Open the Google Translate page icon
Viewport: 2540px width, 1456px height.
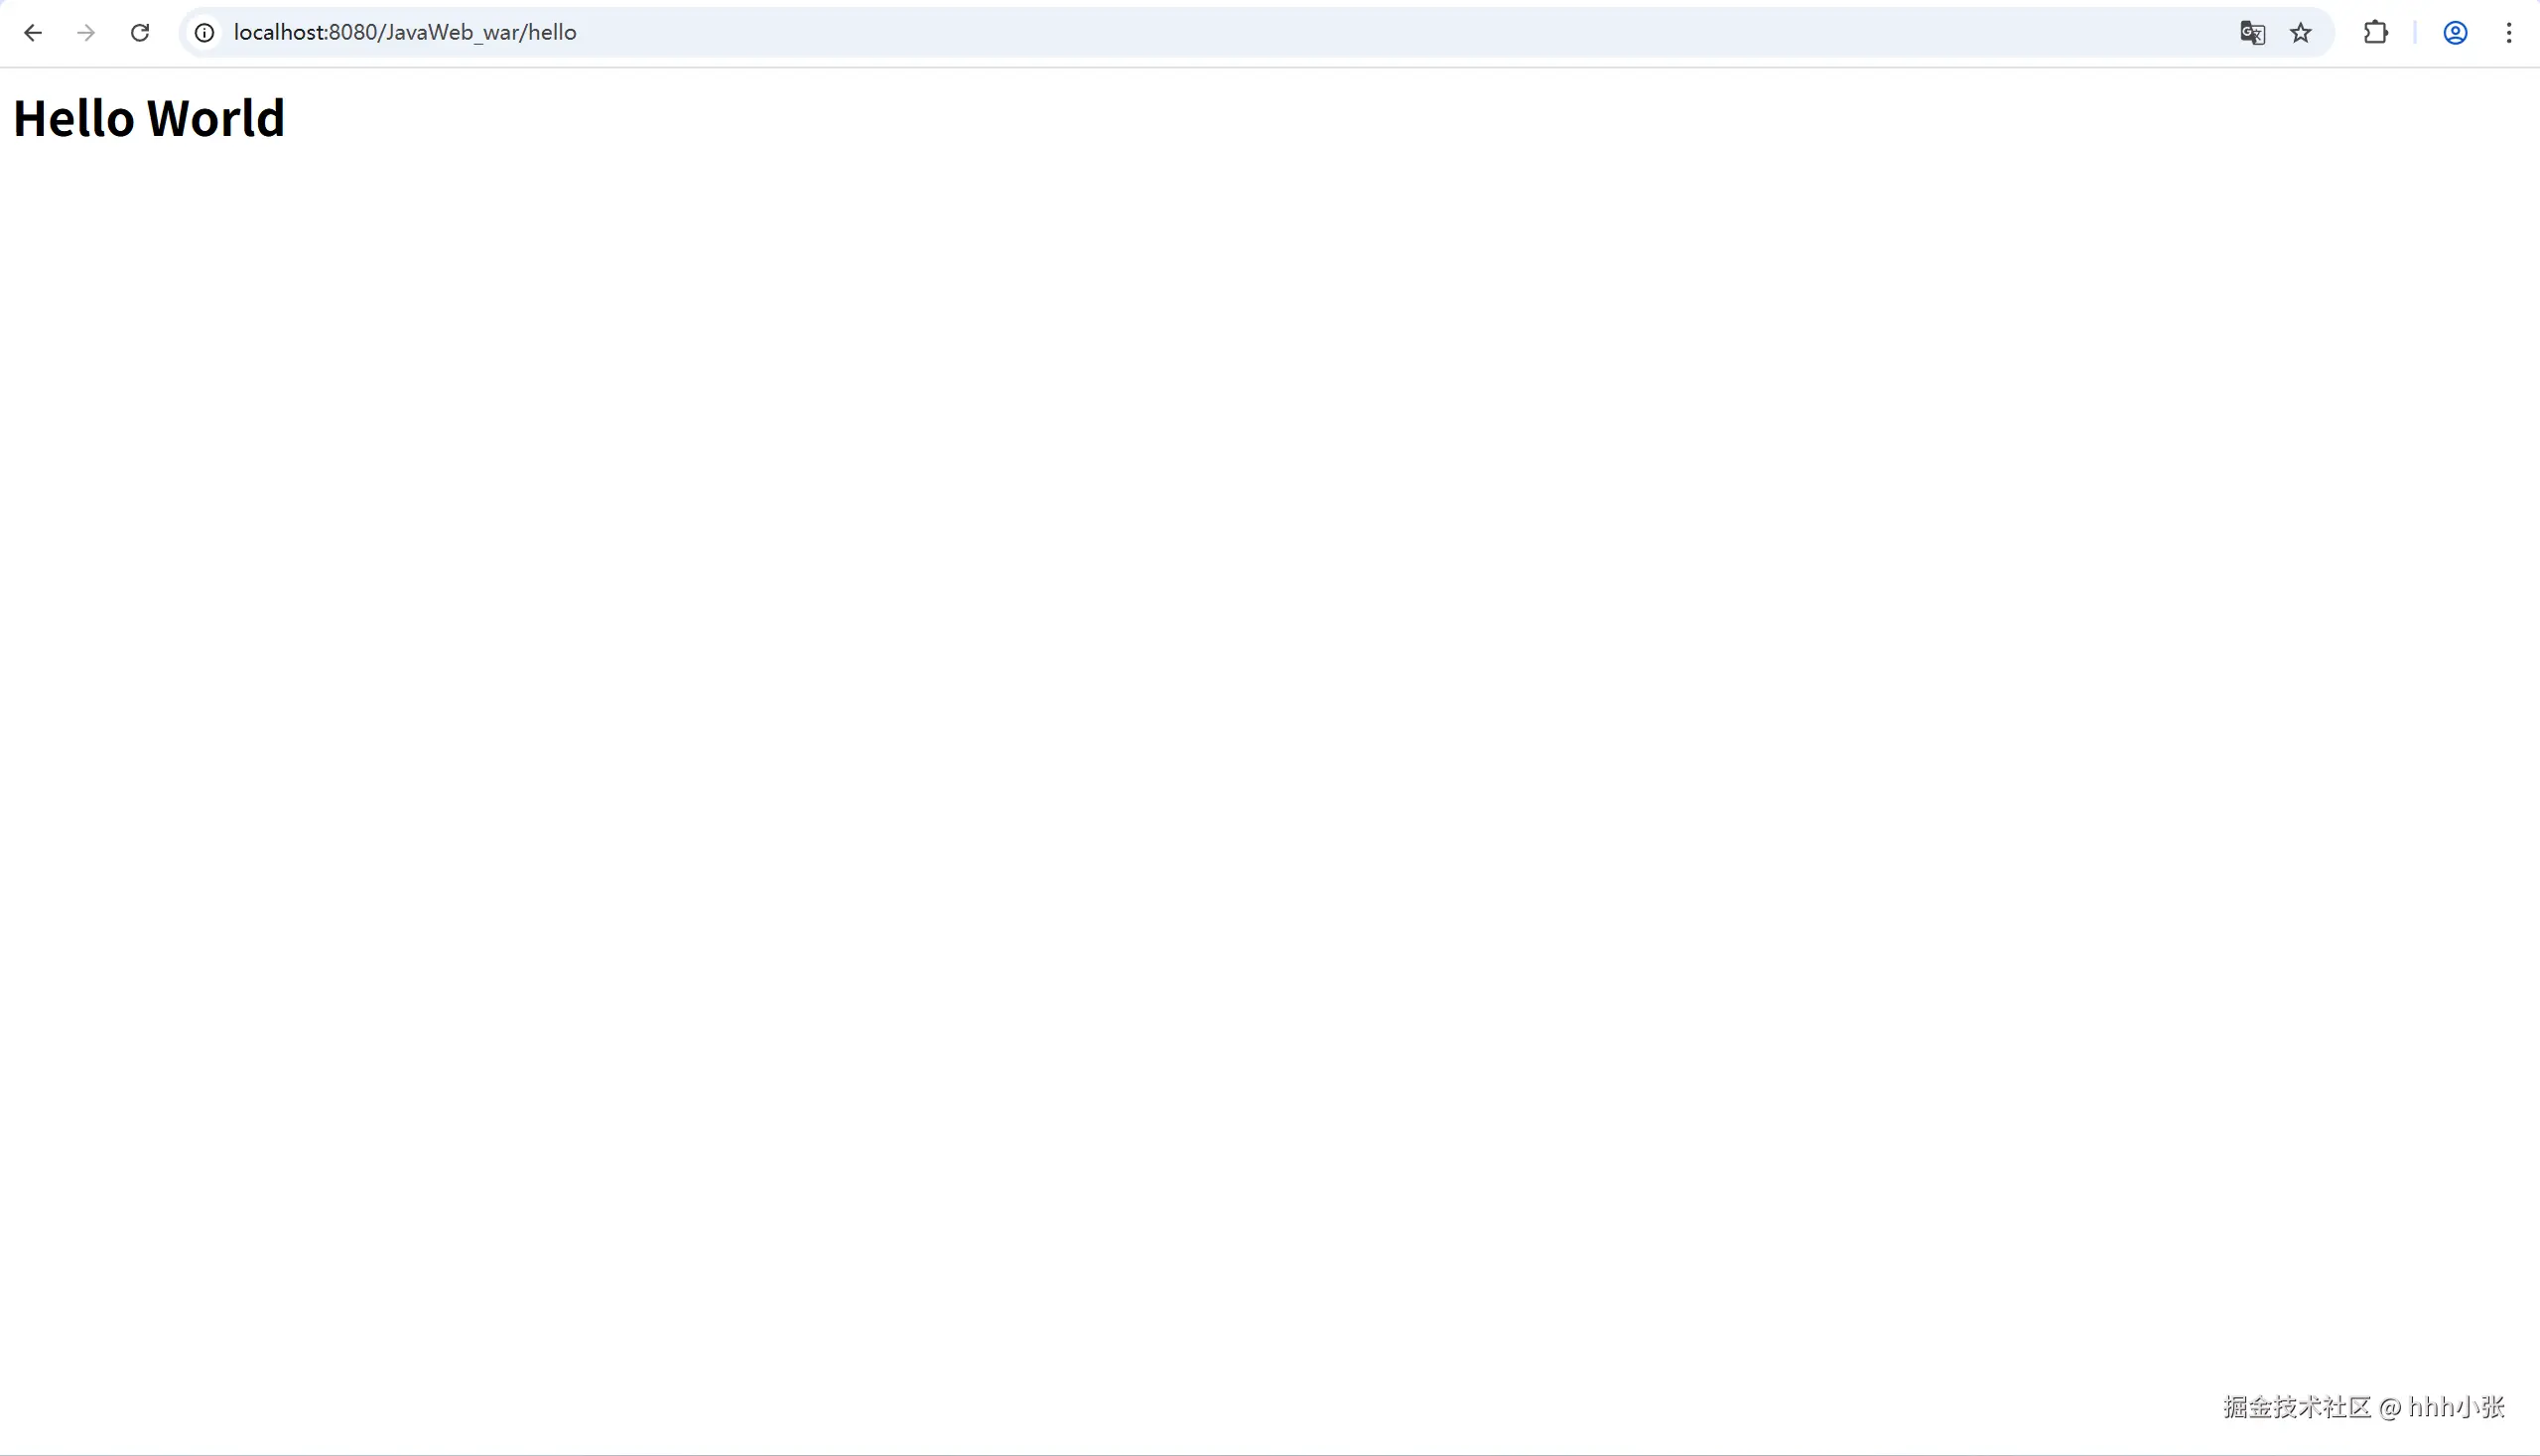point(2252,33)
